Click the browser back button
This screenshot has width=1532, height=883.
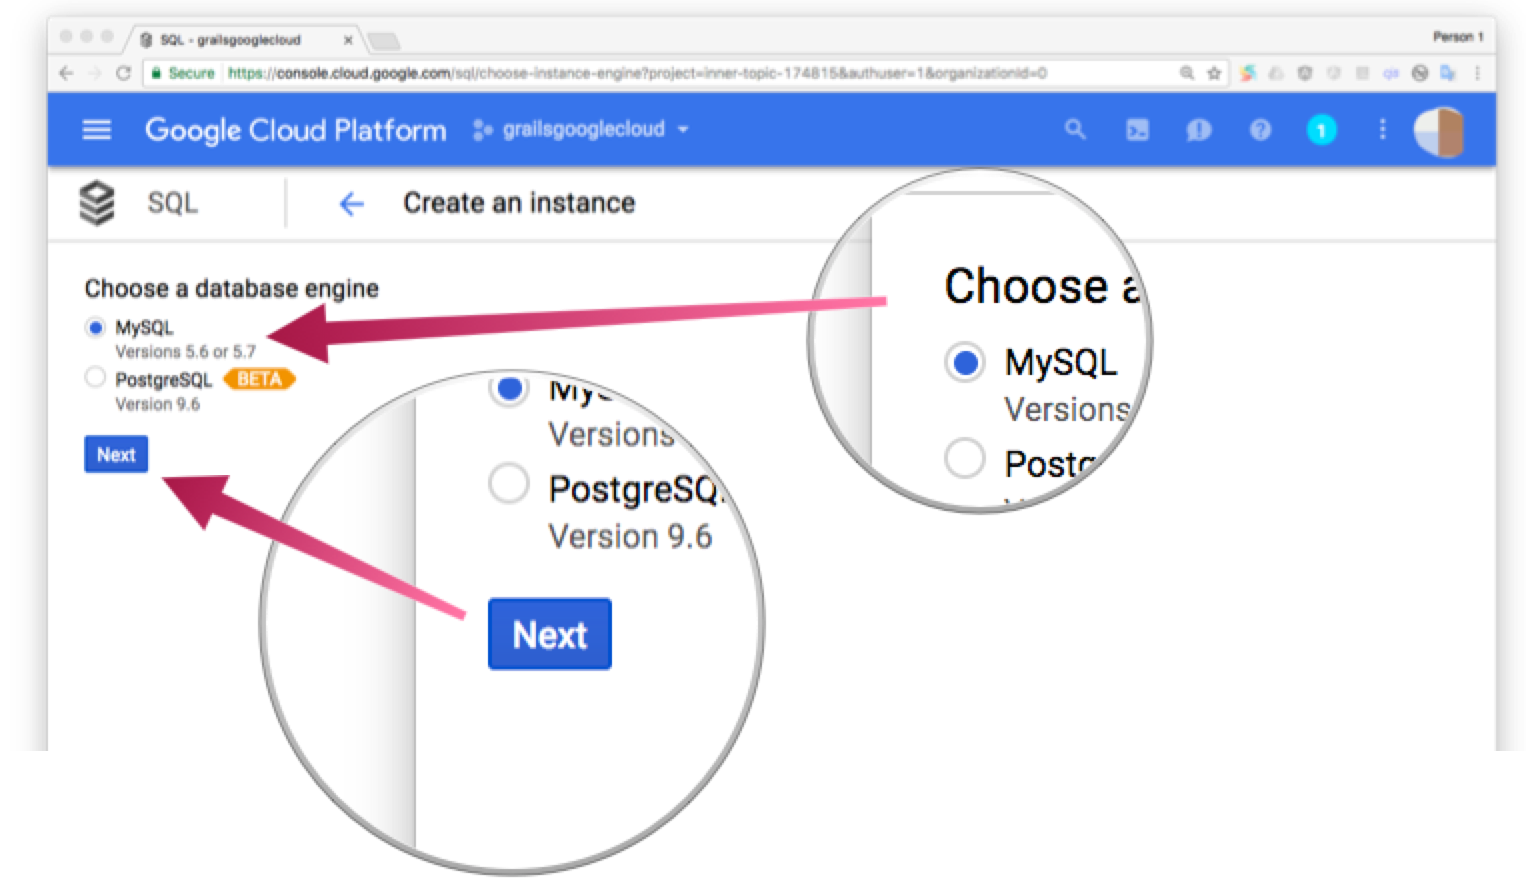click(x=66, y=73)
